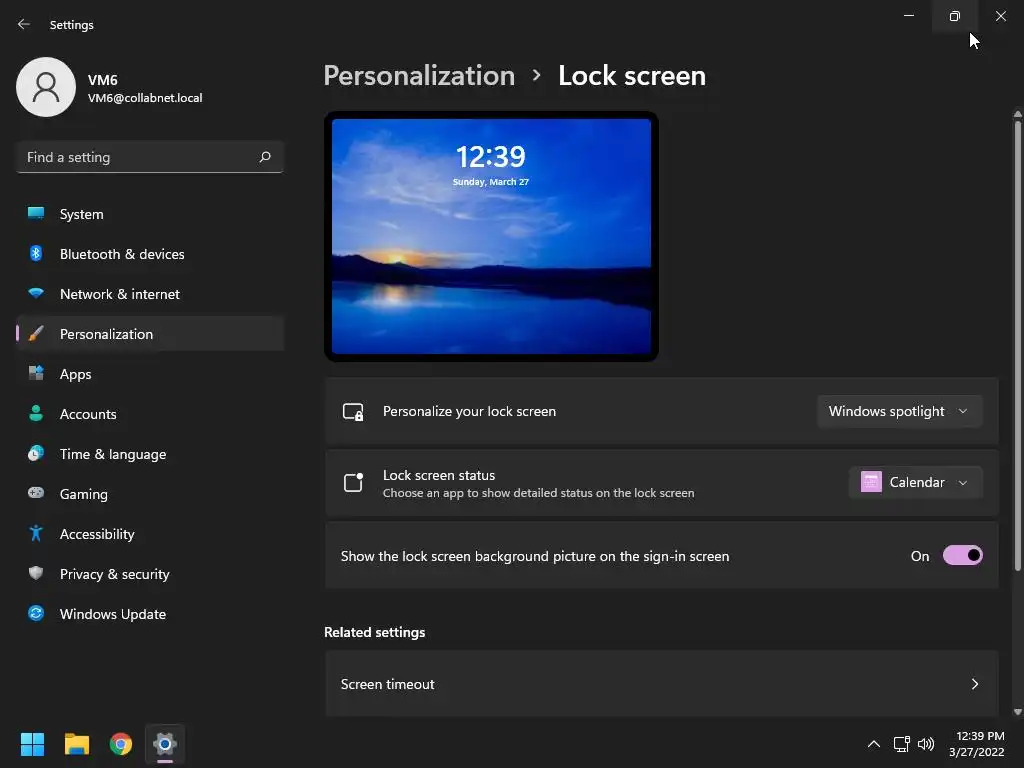The height and width of the screenshot is (768, 1024).
Task: Go to System settings
Action: (x=150, y=214)
